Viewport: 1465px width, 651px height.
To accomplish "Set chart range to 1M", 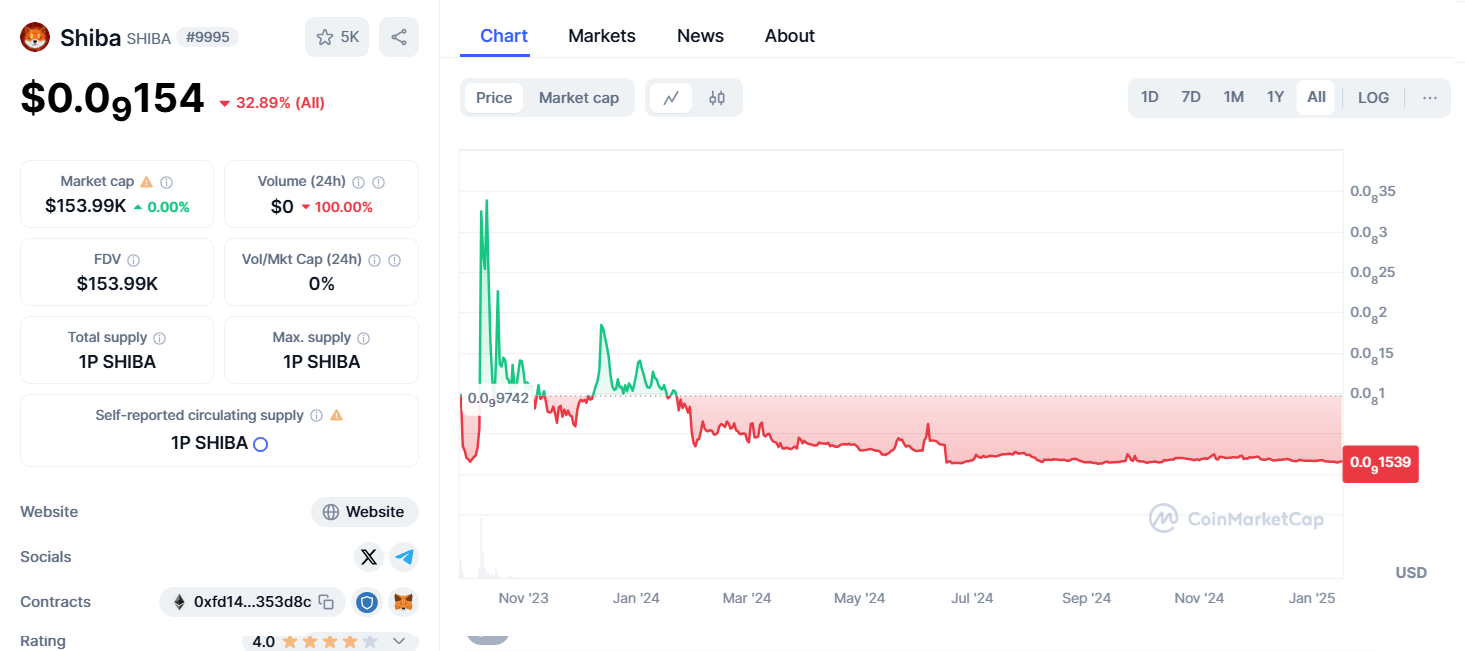I will tap(1234, 97).
